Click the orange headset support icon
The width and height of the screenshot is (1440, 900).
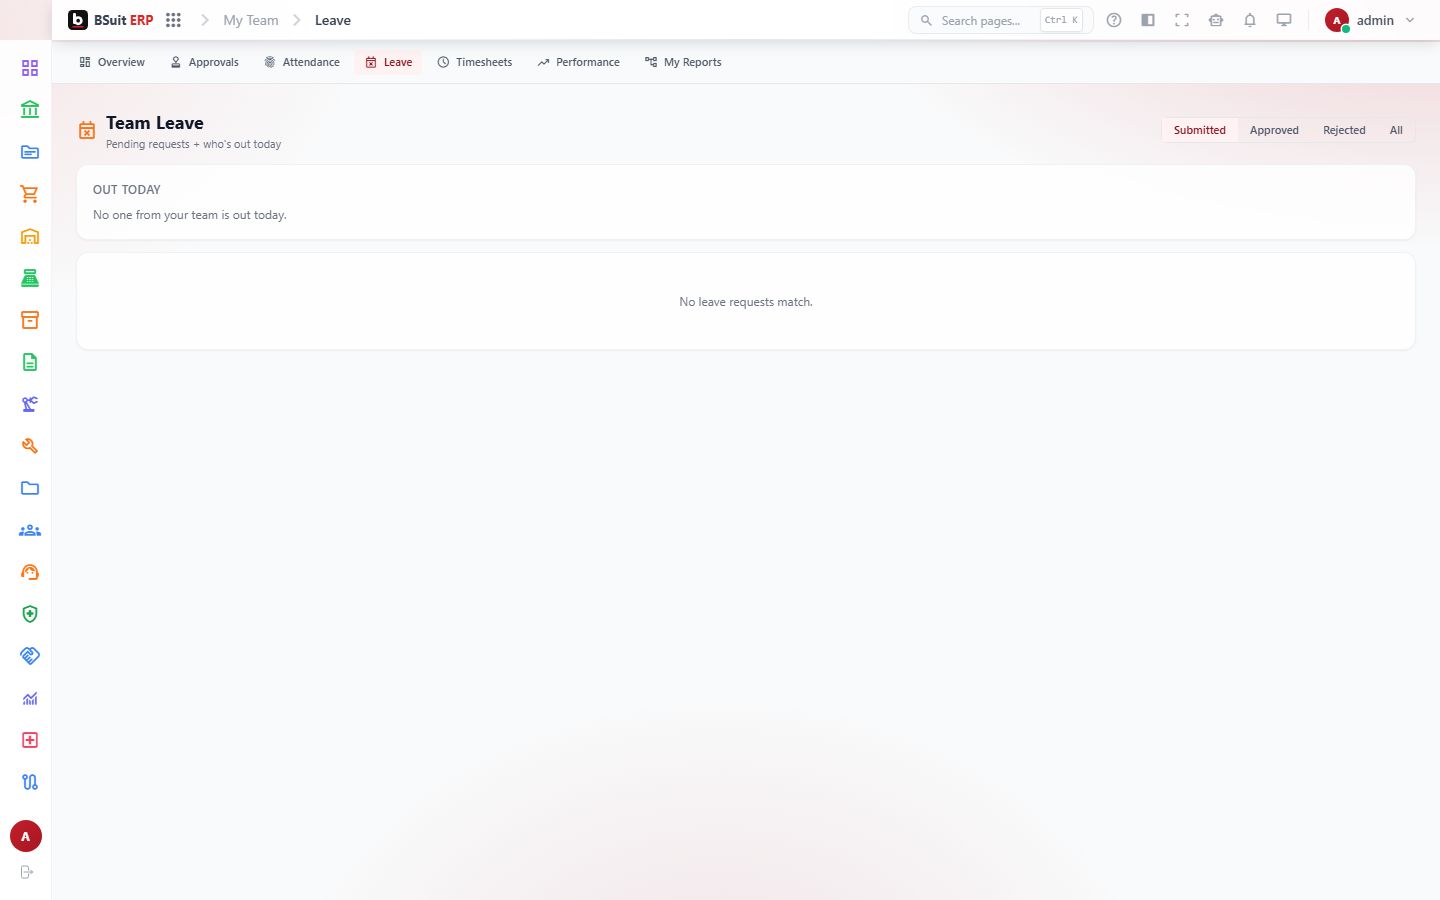point(30,572)
